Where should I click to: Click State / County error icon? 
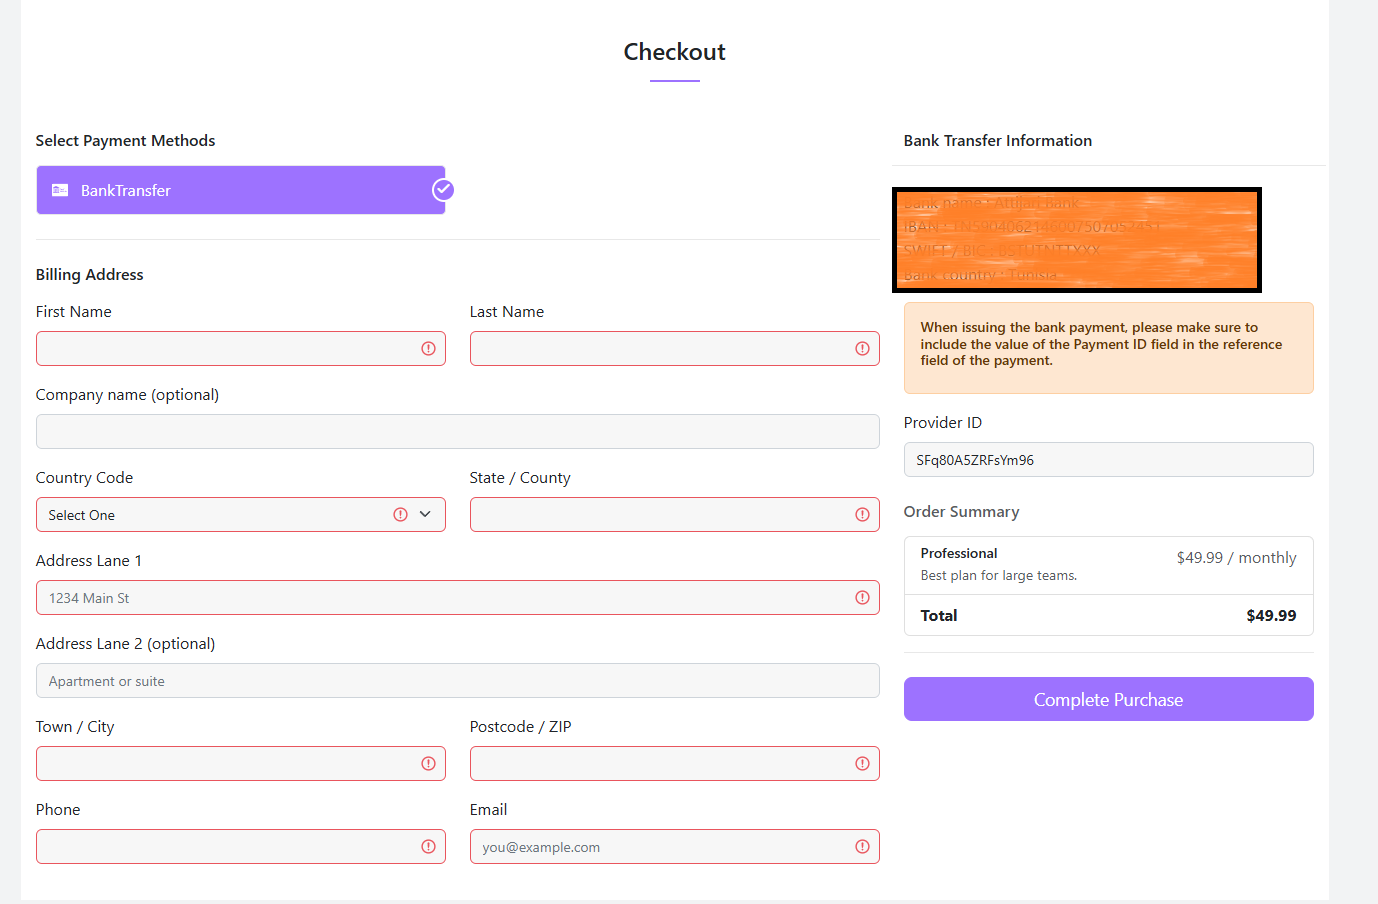coord(862,515)
